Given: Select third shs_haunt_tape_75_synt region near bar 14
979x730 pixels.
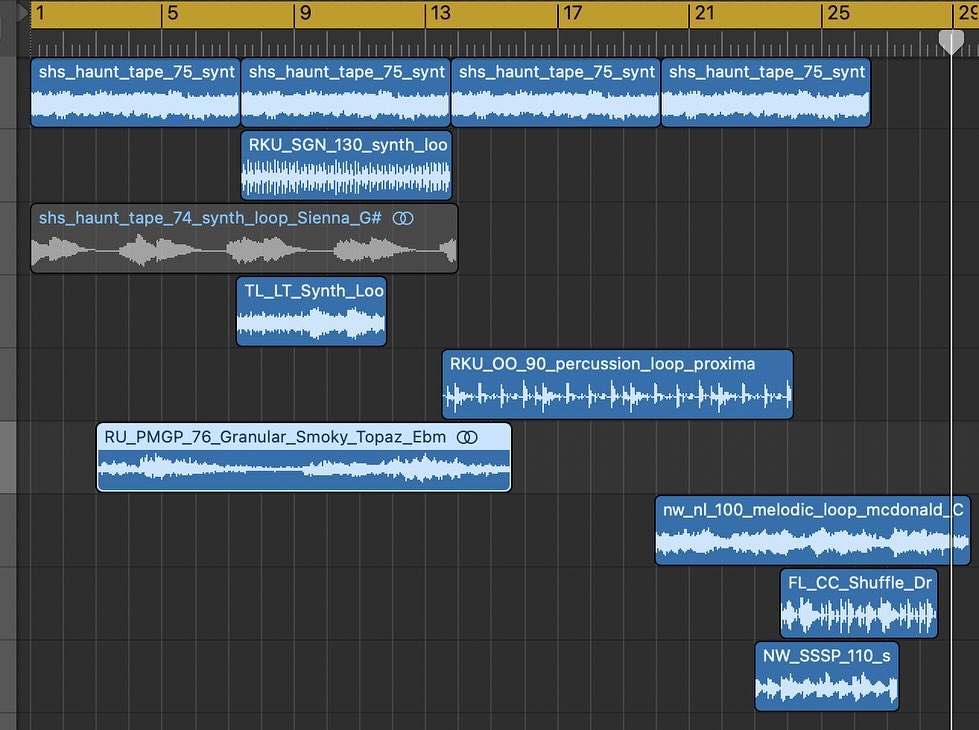Looking at the screenshot, I should [x=555, y=92].
